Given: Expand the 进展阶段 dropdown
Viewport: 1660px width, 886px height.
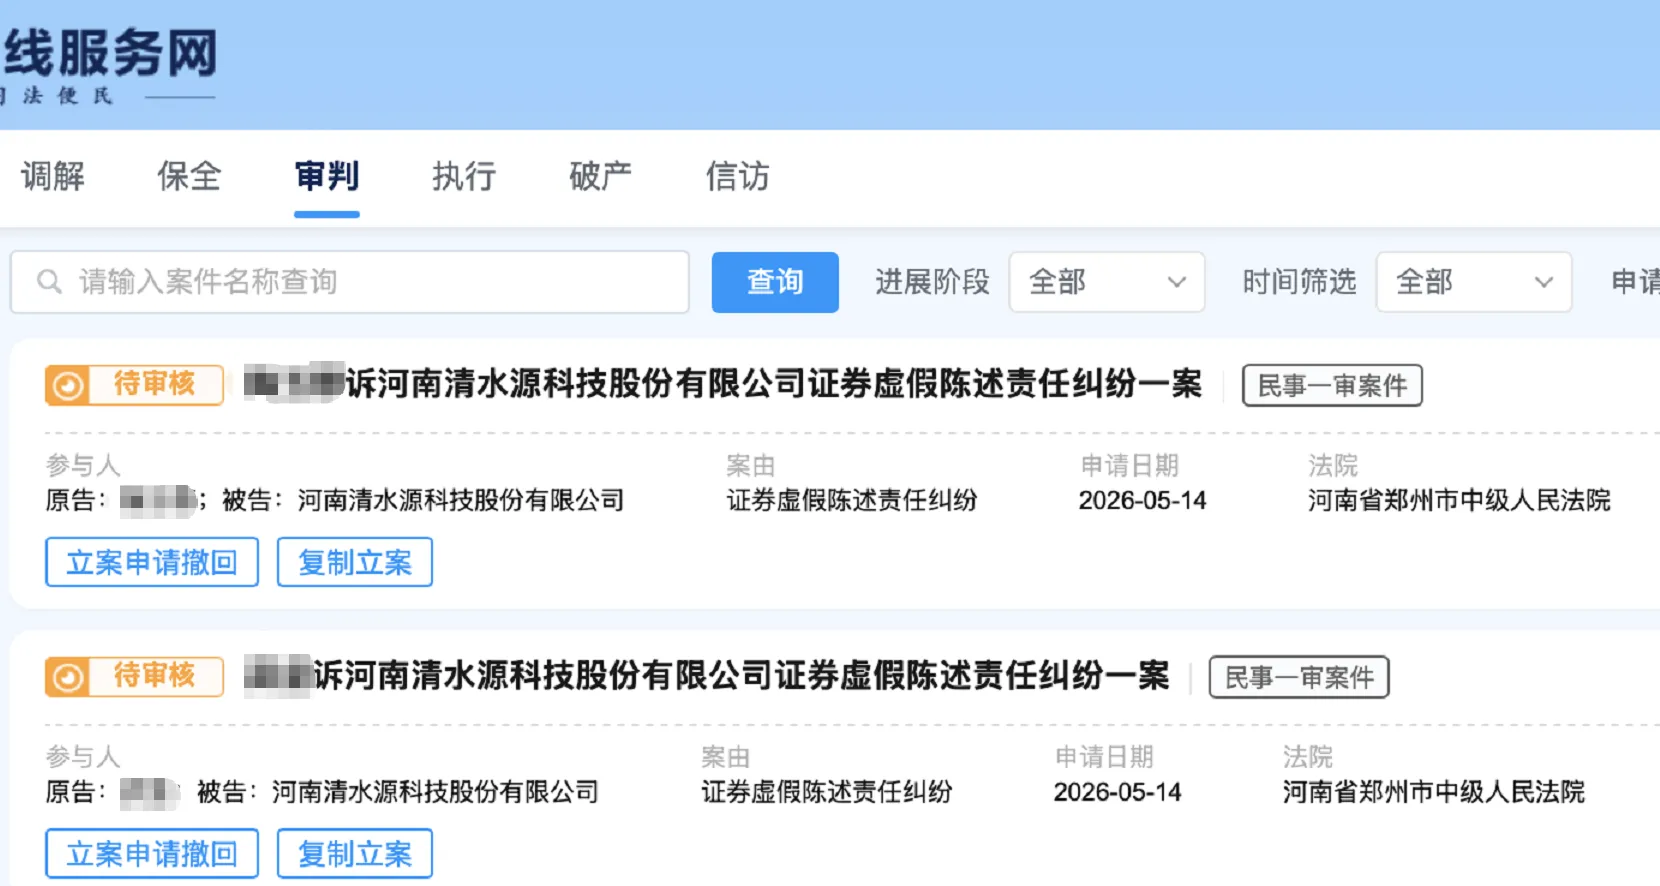Looking at the screenshot, I should [x=1107, y=282].
